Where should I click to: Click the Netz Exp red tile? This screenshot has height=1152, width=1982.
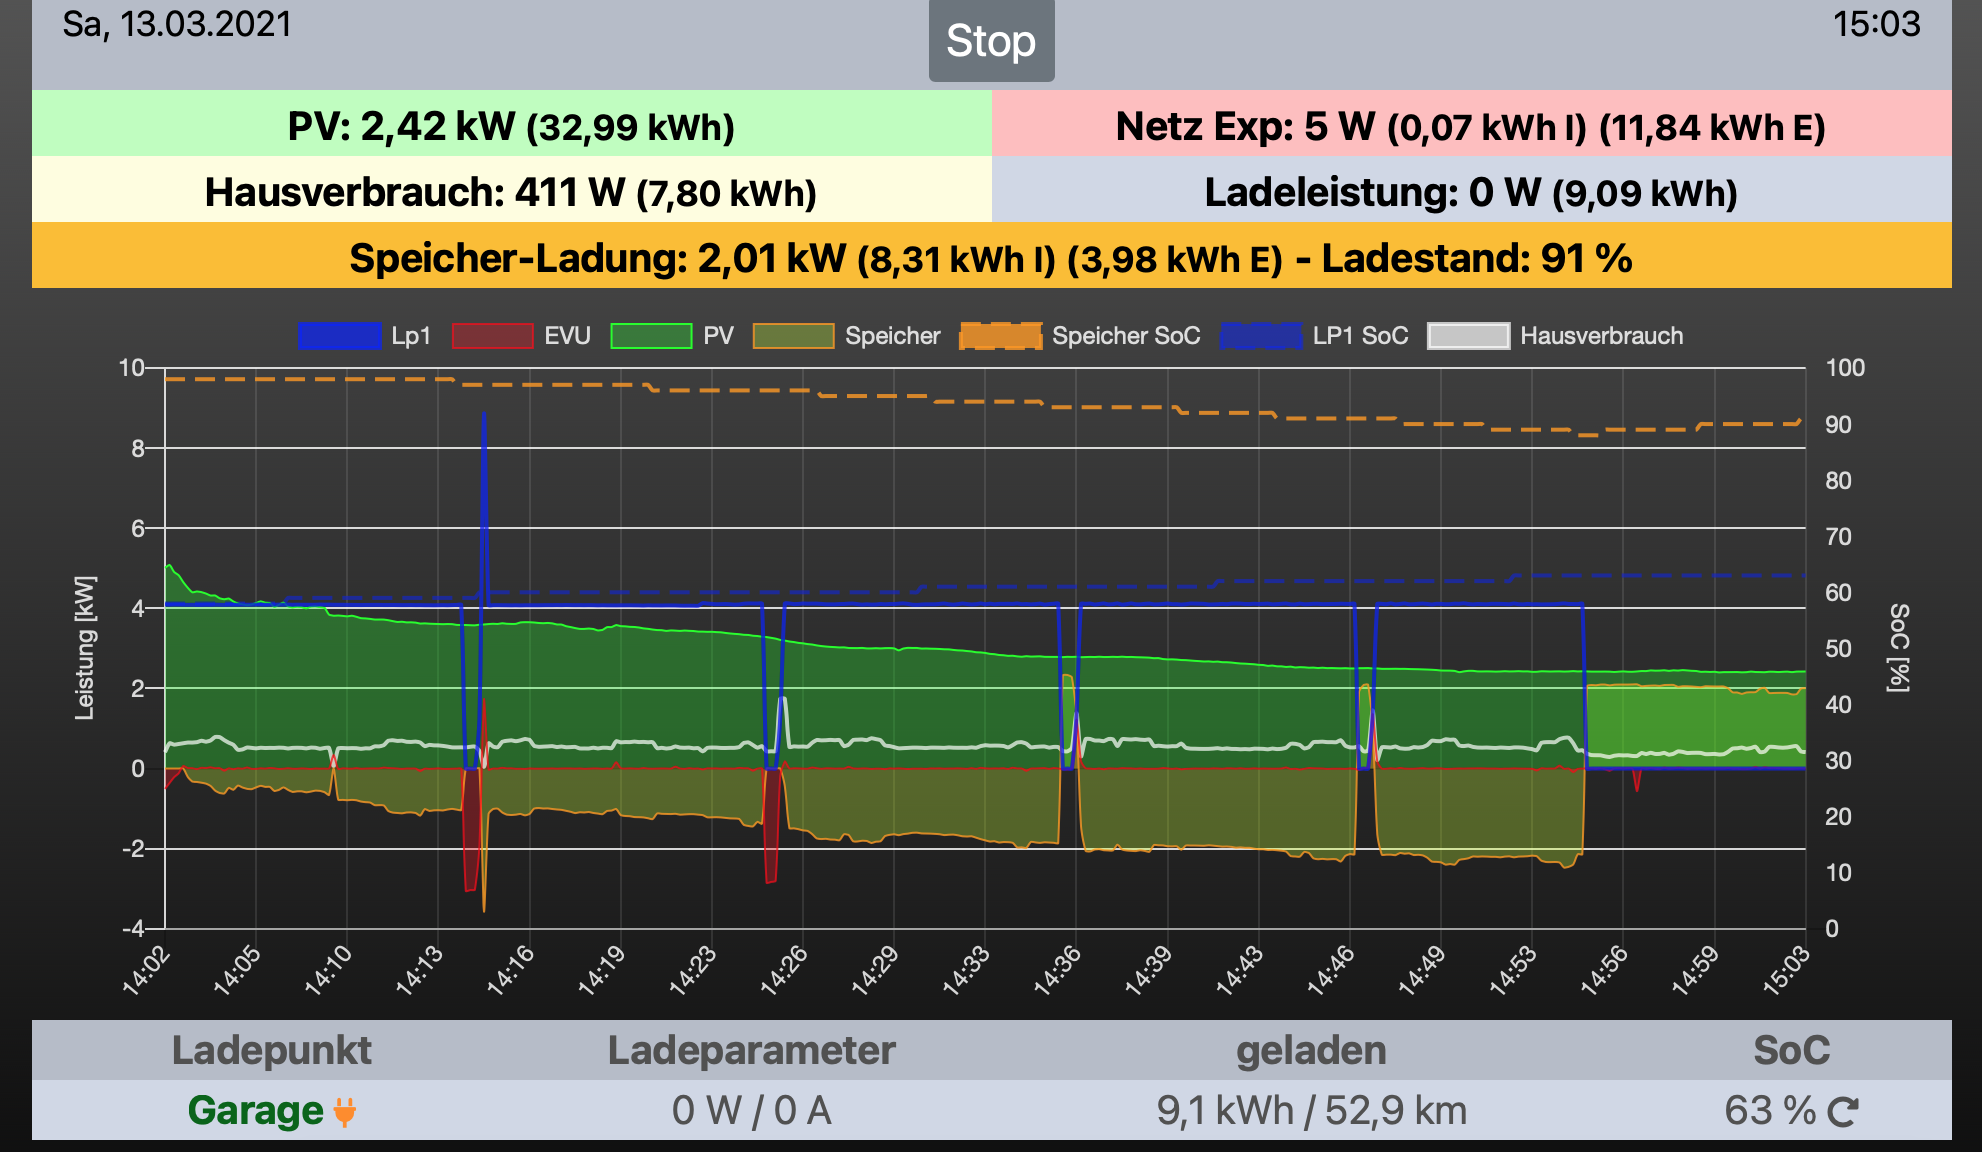pyautogui.click(x=1470, y=126)
